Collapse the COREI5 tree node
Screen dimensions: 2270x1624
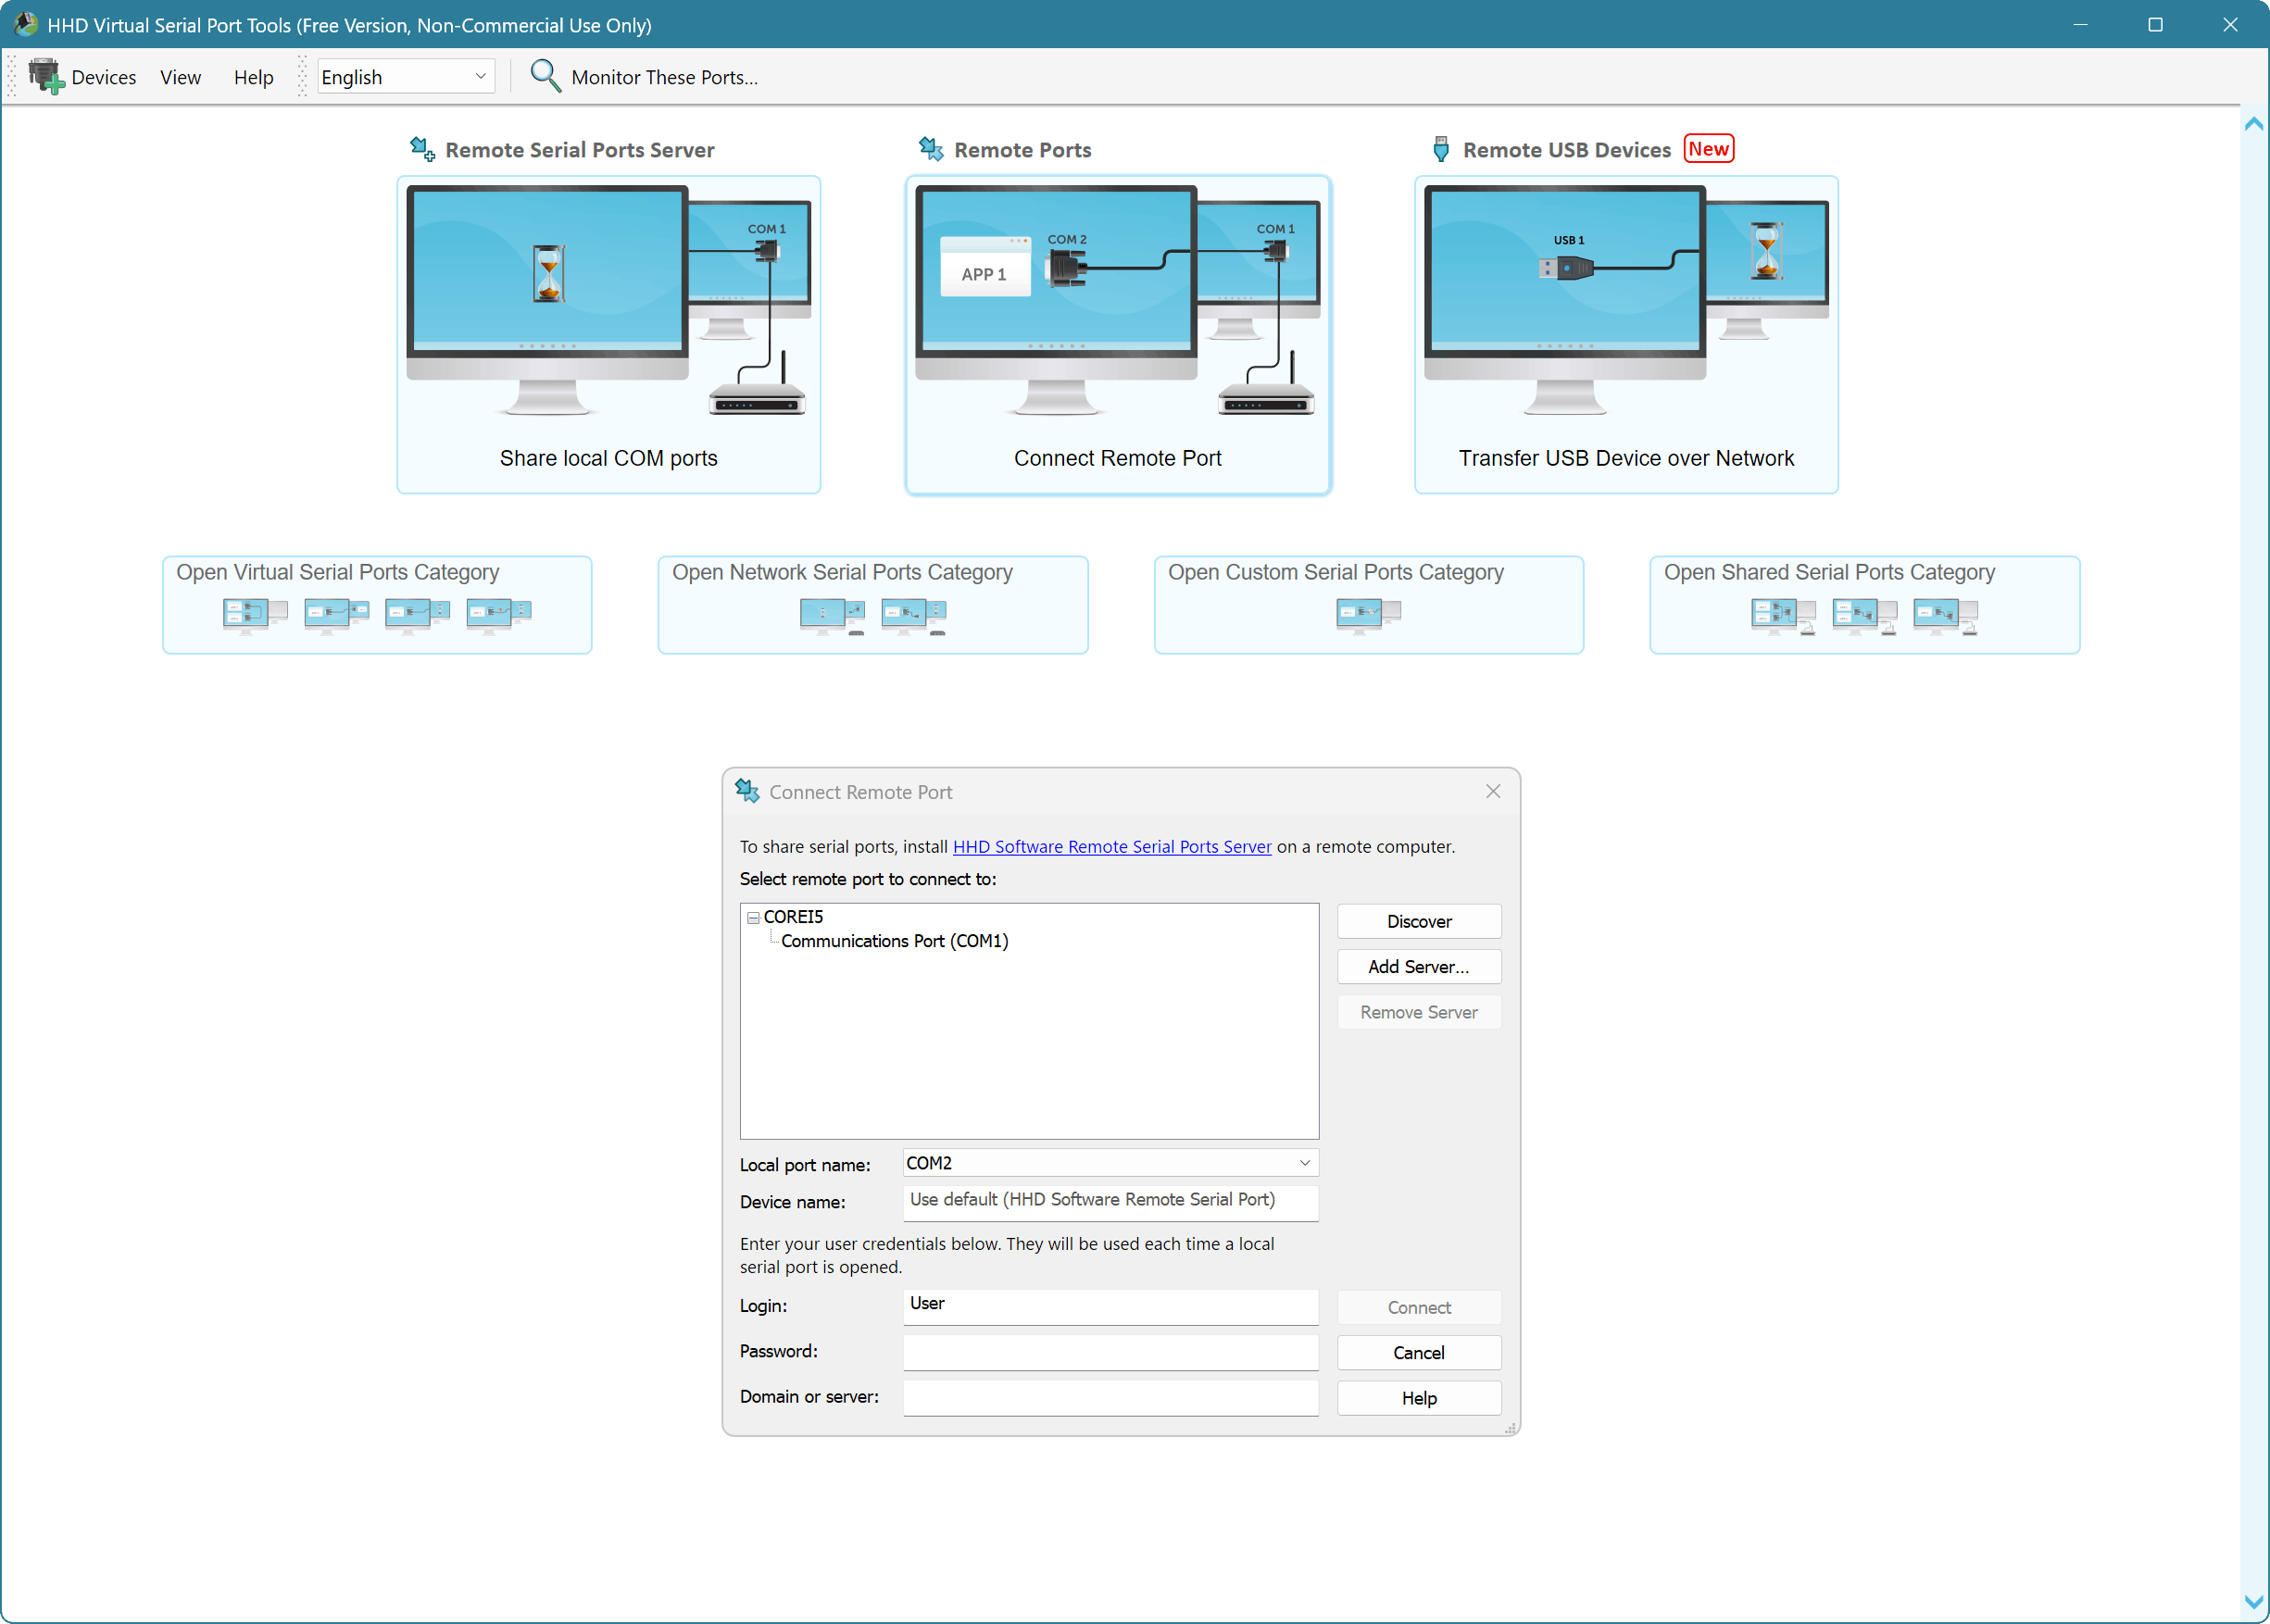(753, 918)
